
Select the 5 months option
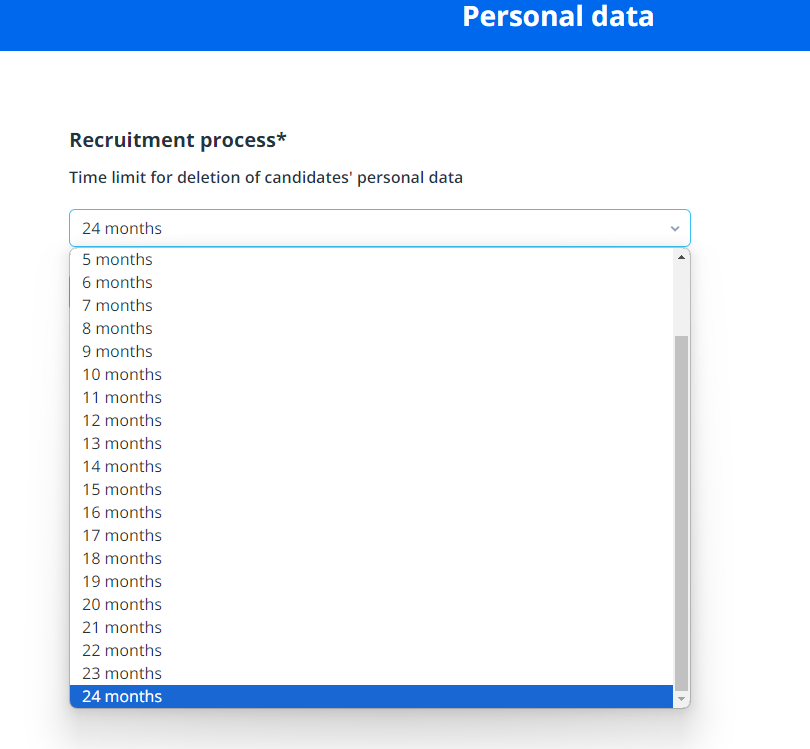117,259
